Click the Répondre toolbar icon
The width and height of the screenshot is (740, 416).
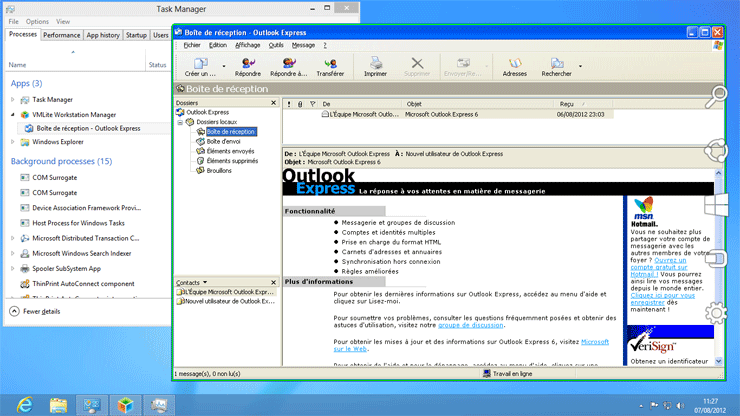pos(247,66)
